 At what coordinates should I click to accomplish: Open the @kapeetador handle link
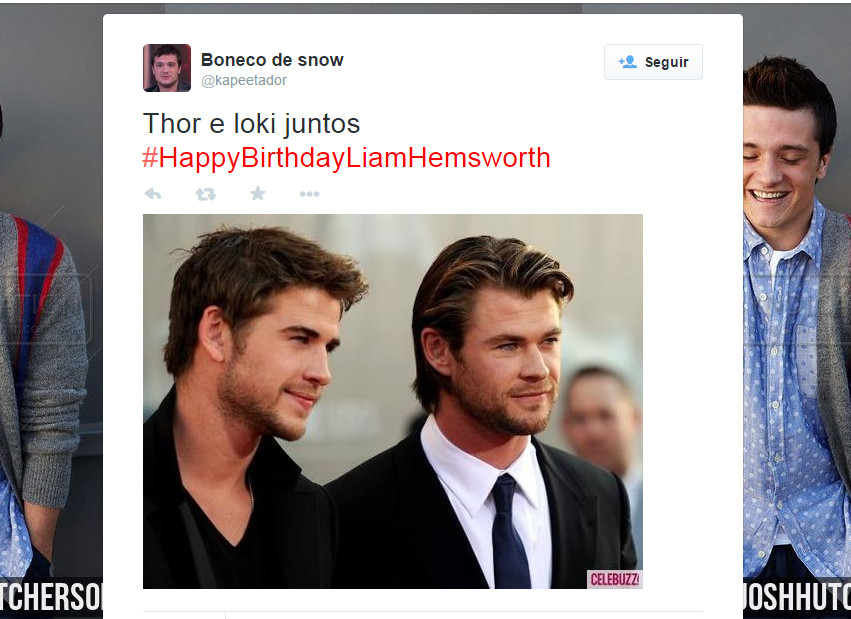(244, 80)
